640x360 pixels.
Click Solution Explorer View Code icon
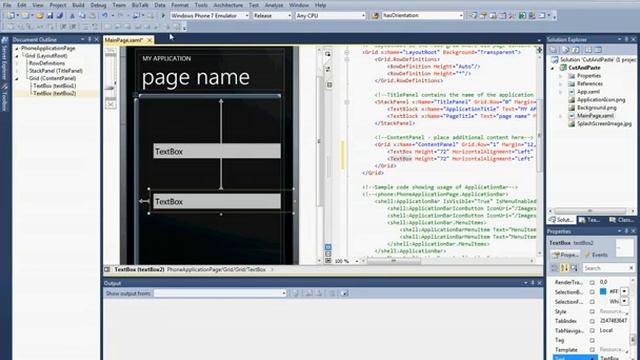tap(588, 50)
